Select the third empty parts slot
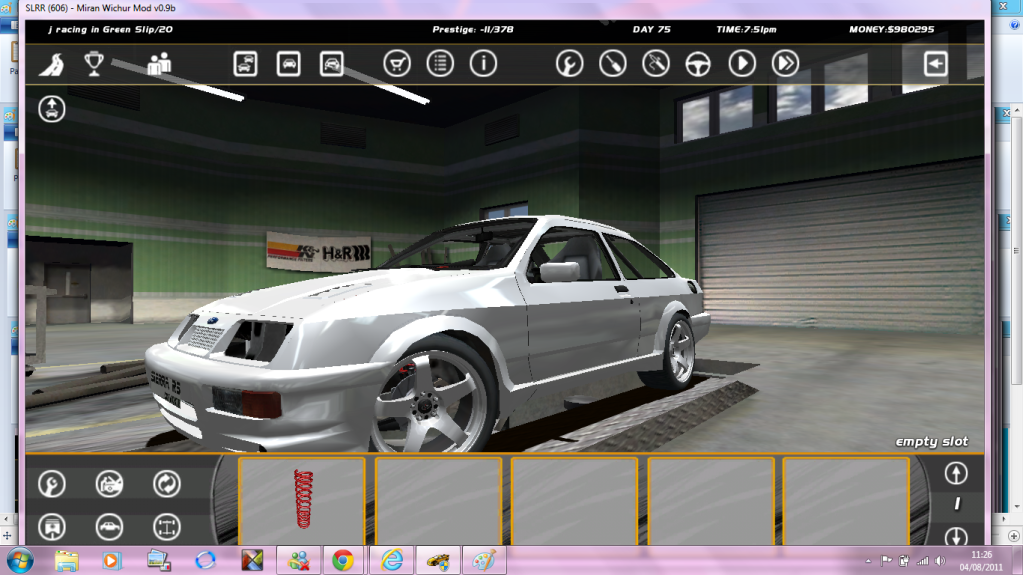Viewport: 1023px width, 575px height. (x=574, y=501)
